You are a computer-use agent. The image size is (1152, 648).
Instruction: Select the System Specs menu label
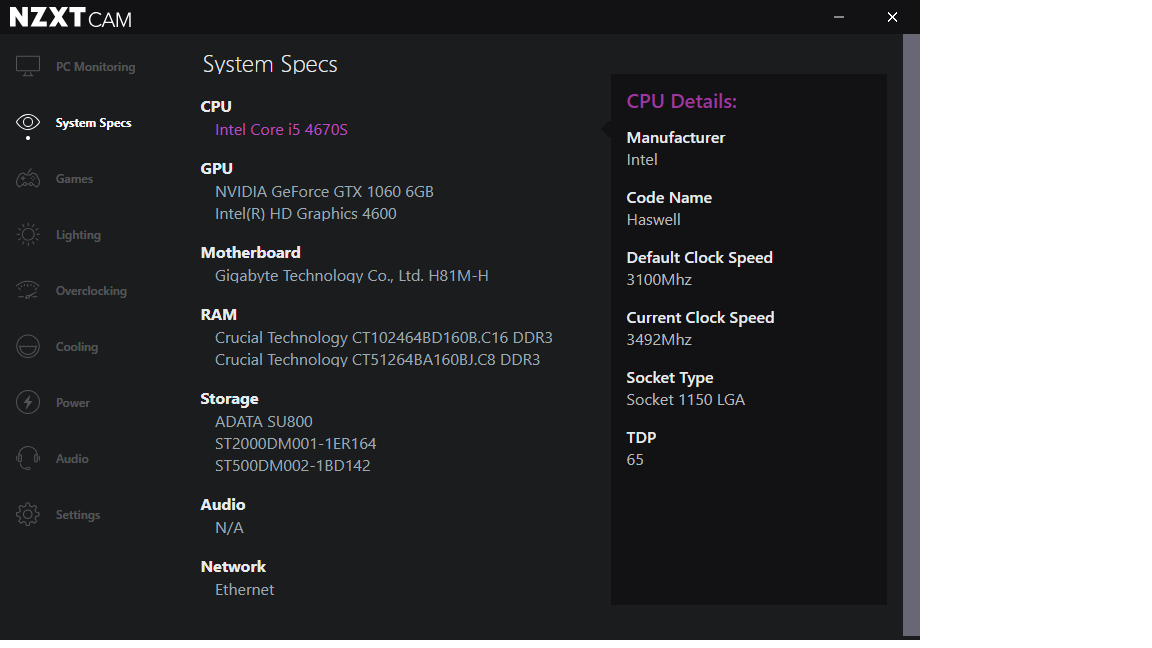93,123
